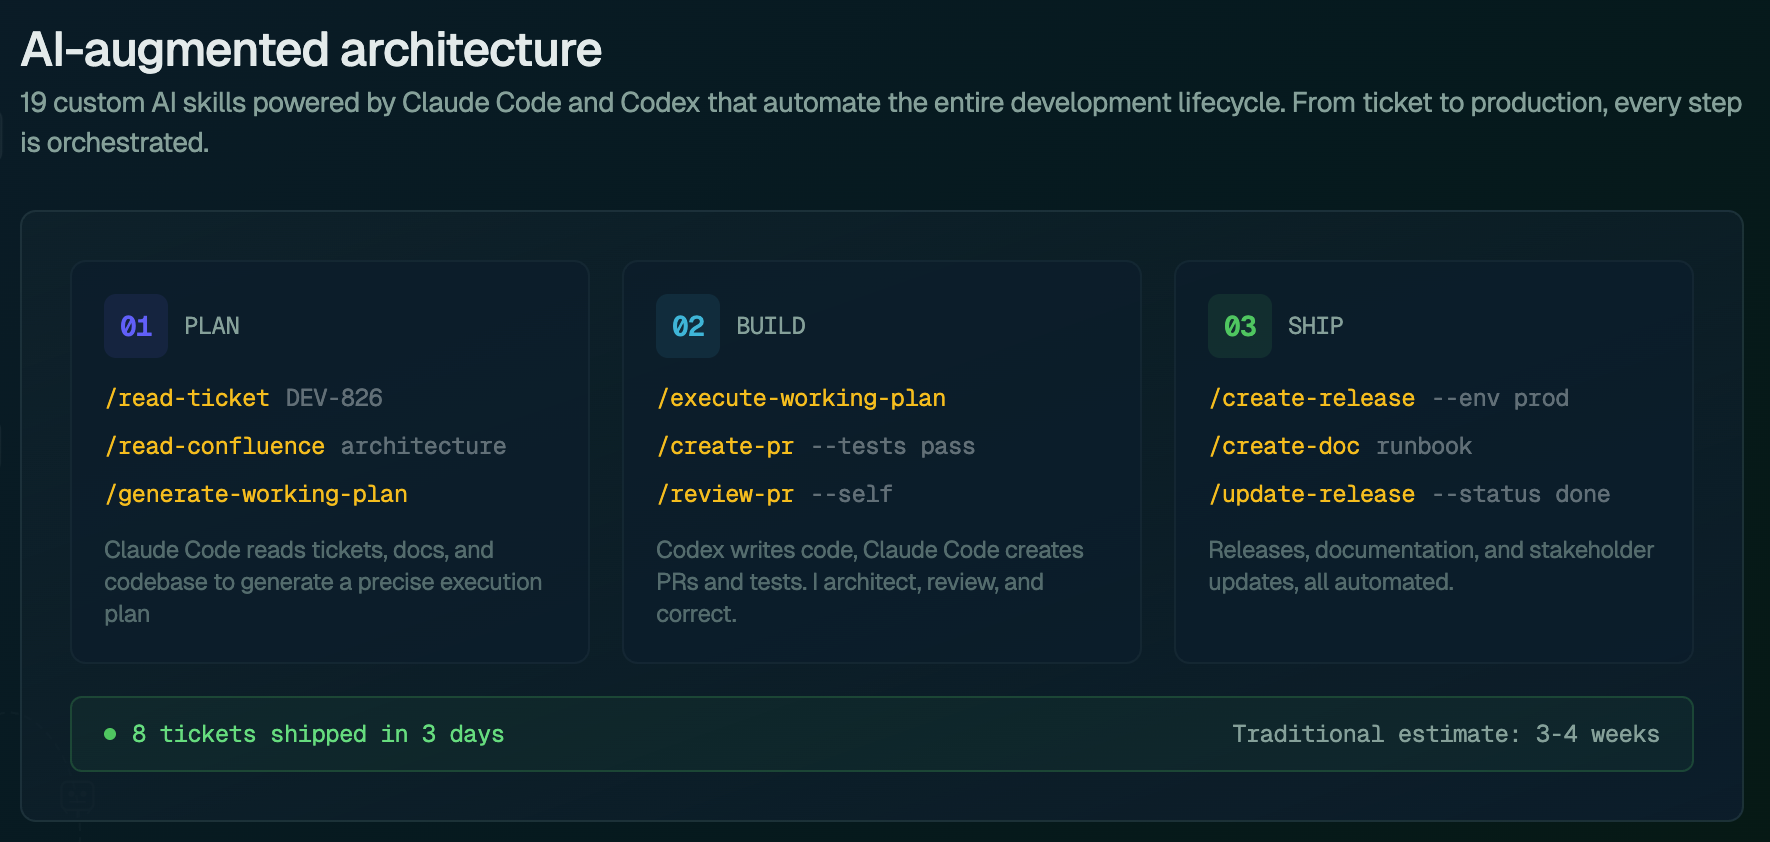Select the BUILD label

[x=771, y=326]
